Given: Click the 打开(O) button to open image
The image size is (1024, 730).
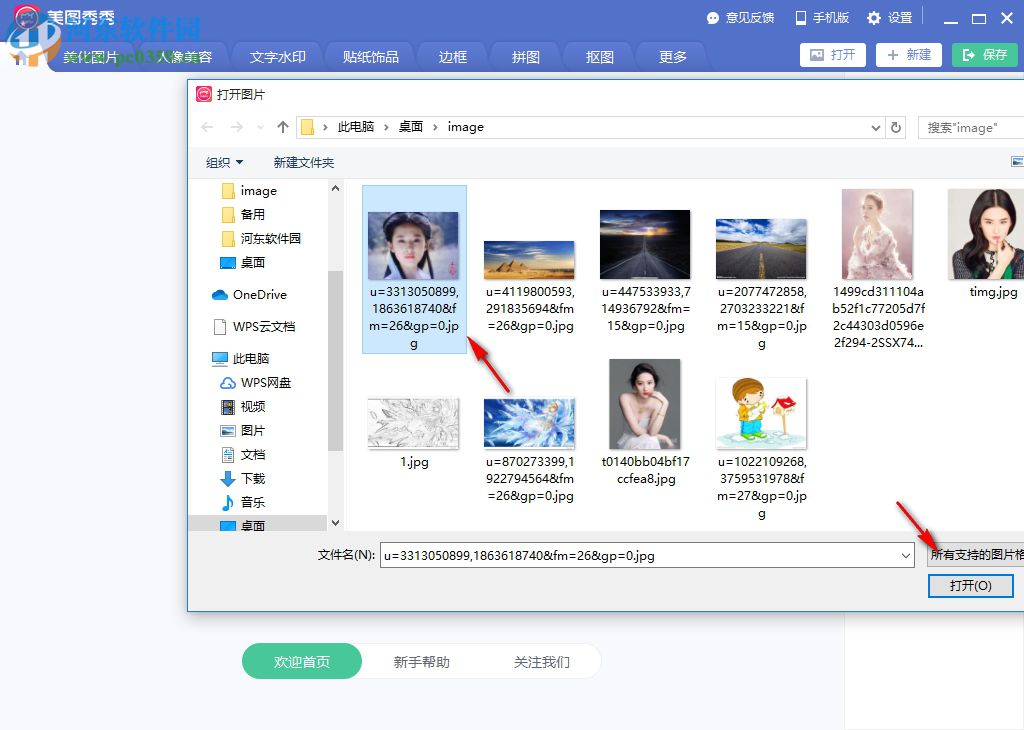Looking at the screenshot, I should pos(970,586).
